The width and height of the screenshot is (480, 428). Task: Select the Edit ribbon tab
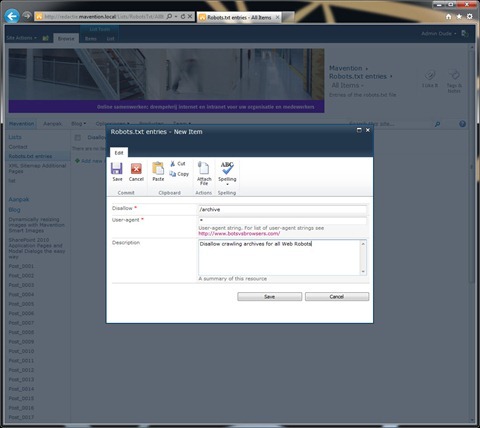pos(119,153)
